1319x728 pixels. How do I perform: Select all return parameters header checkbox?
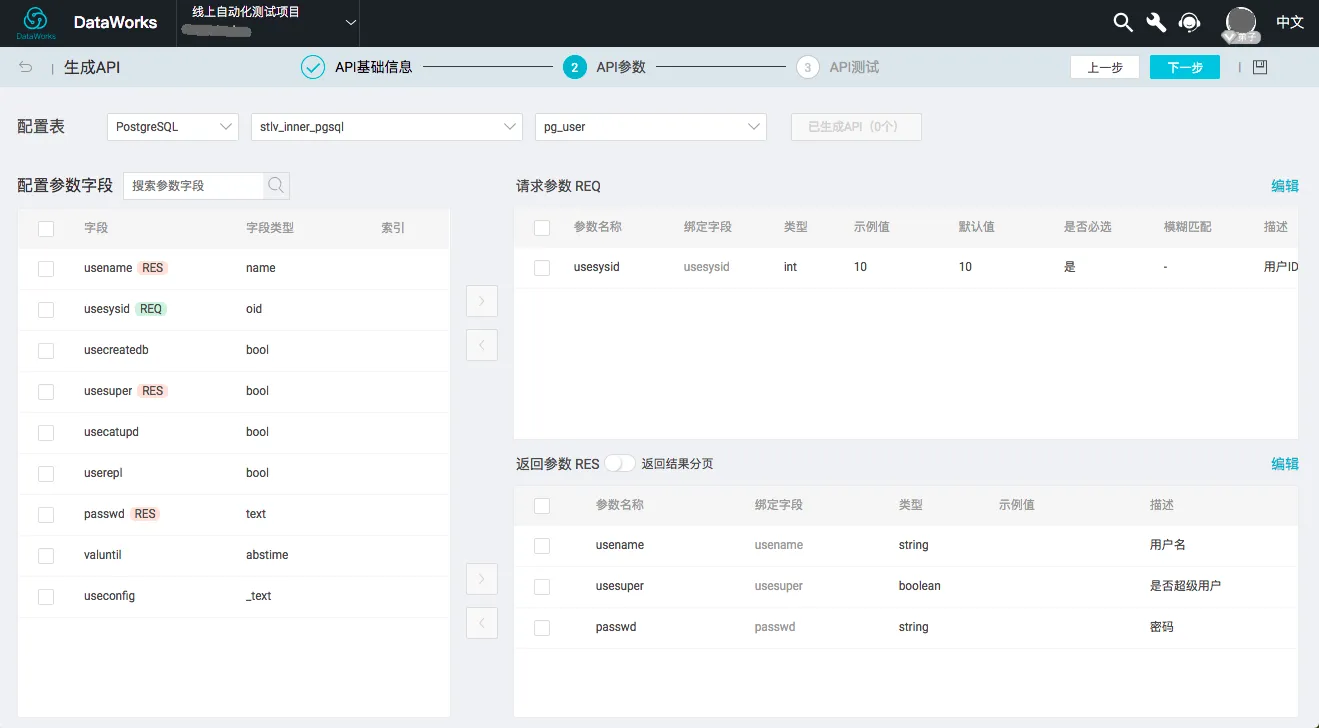(542, 505)
